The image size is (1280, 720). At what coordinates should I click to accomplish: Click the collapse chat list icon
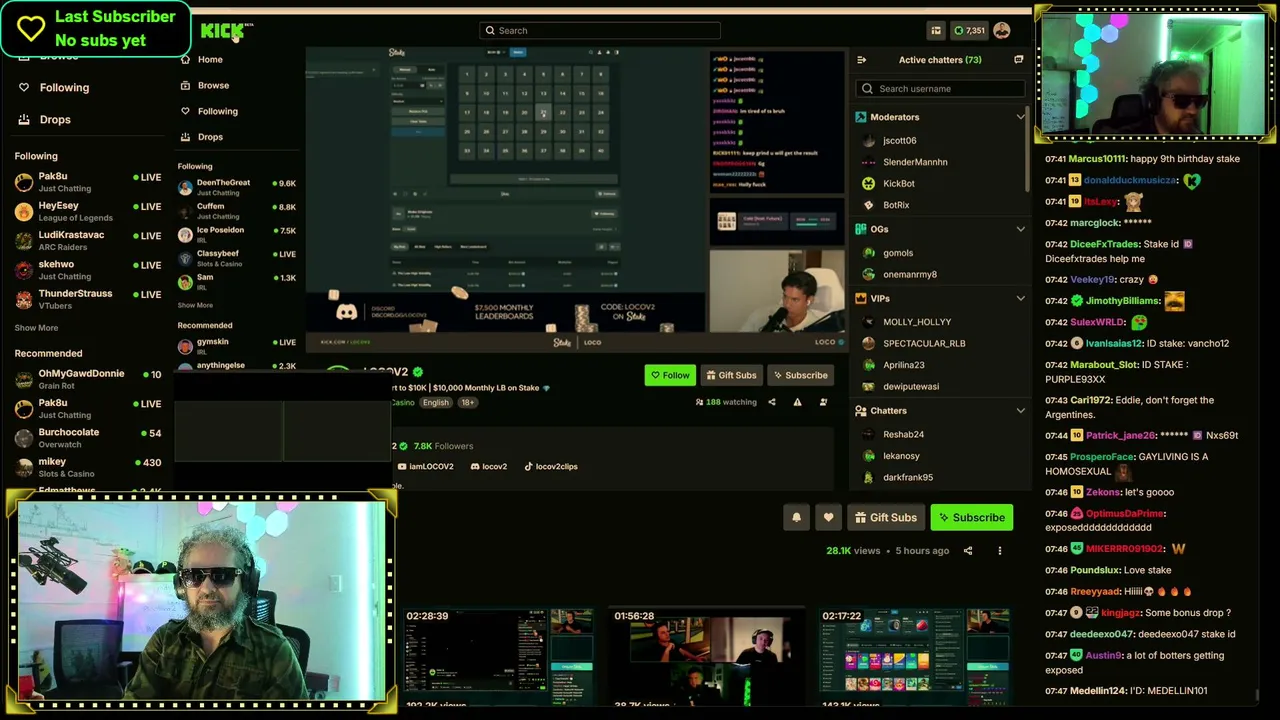click(861, 60)
